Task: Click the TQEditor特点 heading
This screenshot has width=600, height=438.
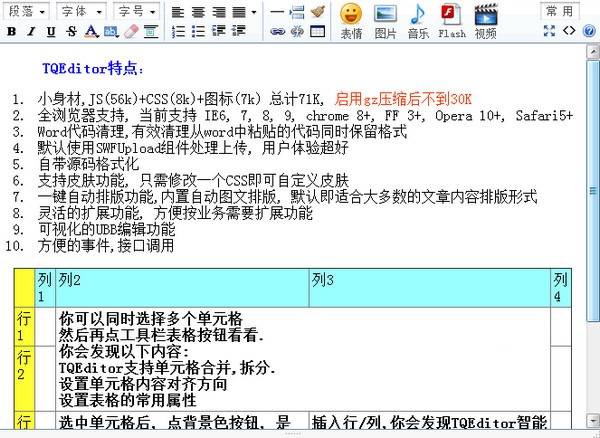Action: click(93, 69)
